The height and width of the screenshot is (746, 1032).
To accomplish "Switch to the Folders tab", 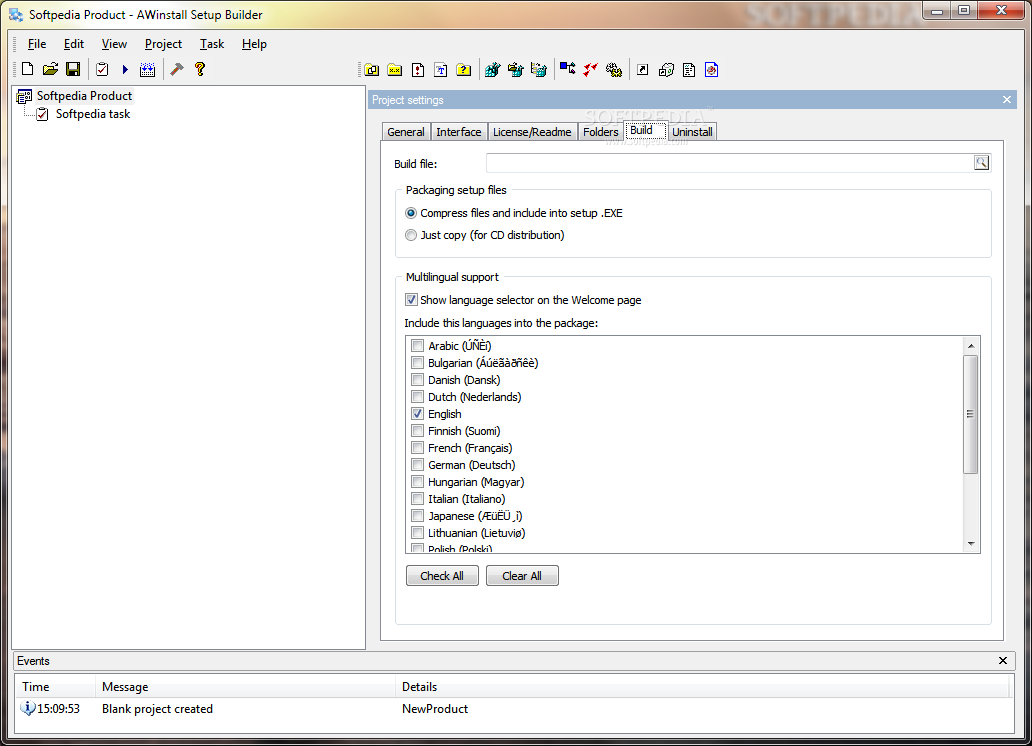I will coord(600,132).
